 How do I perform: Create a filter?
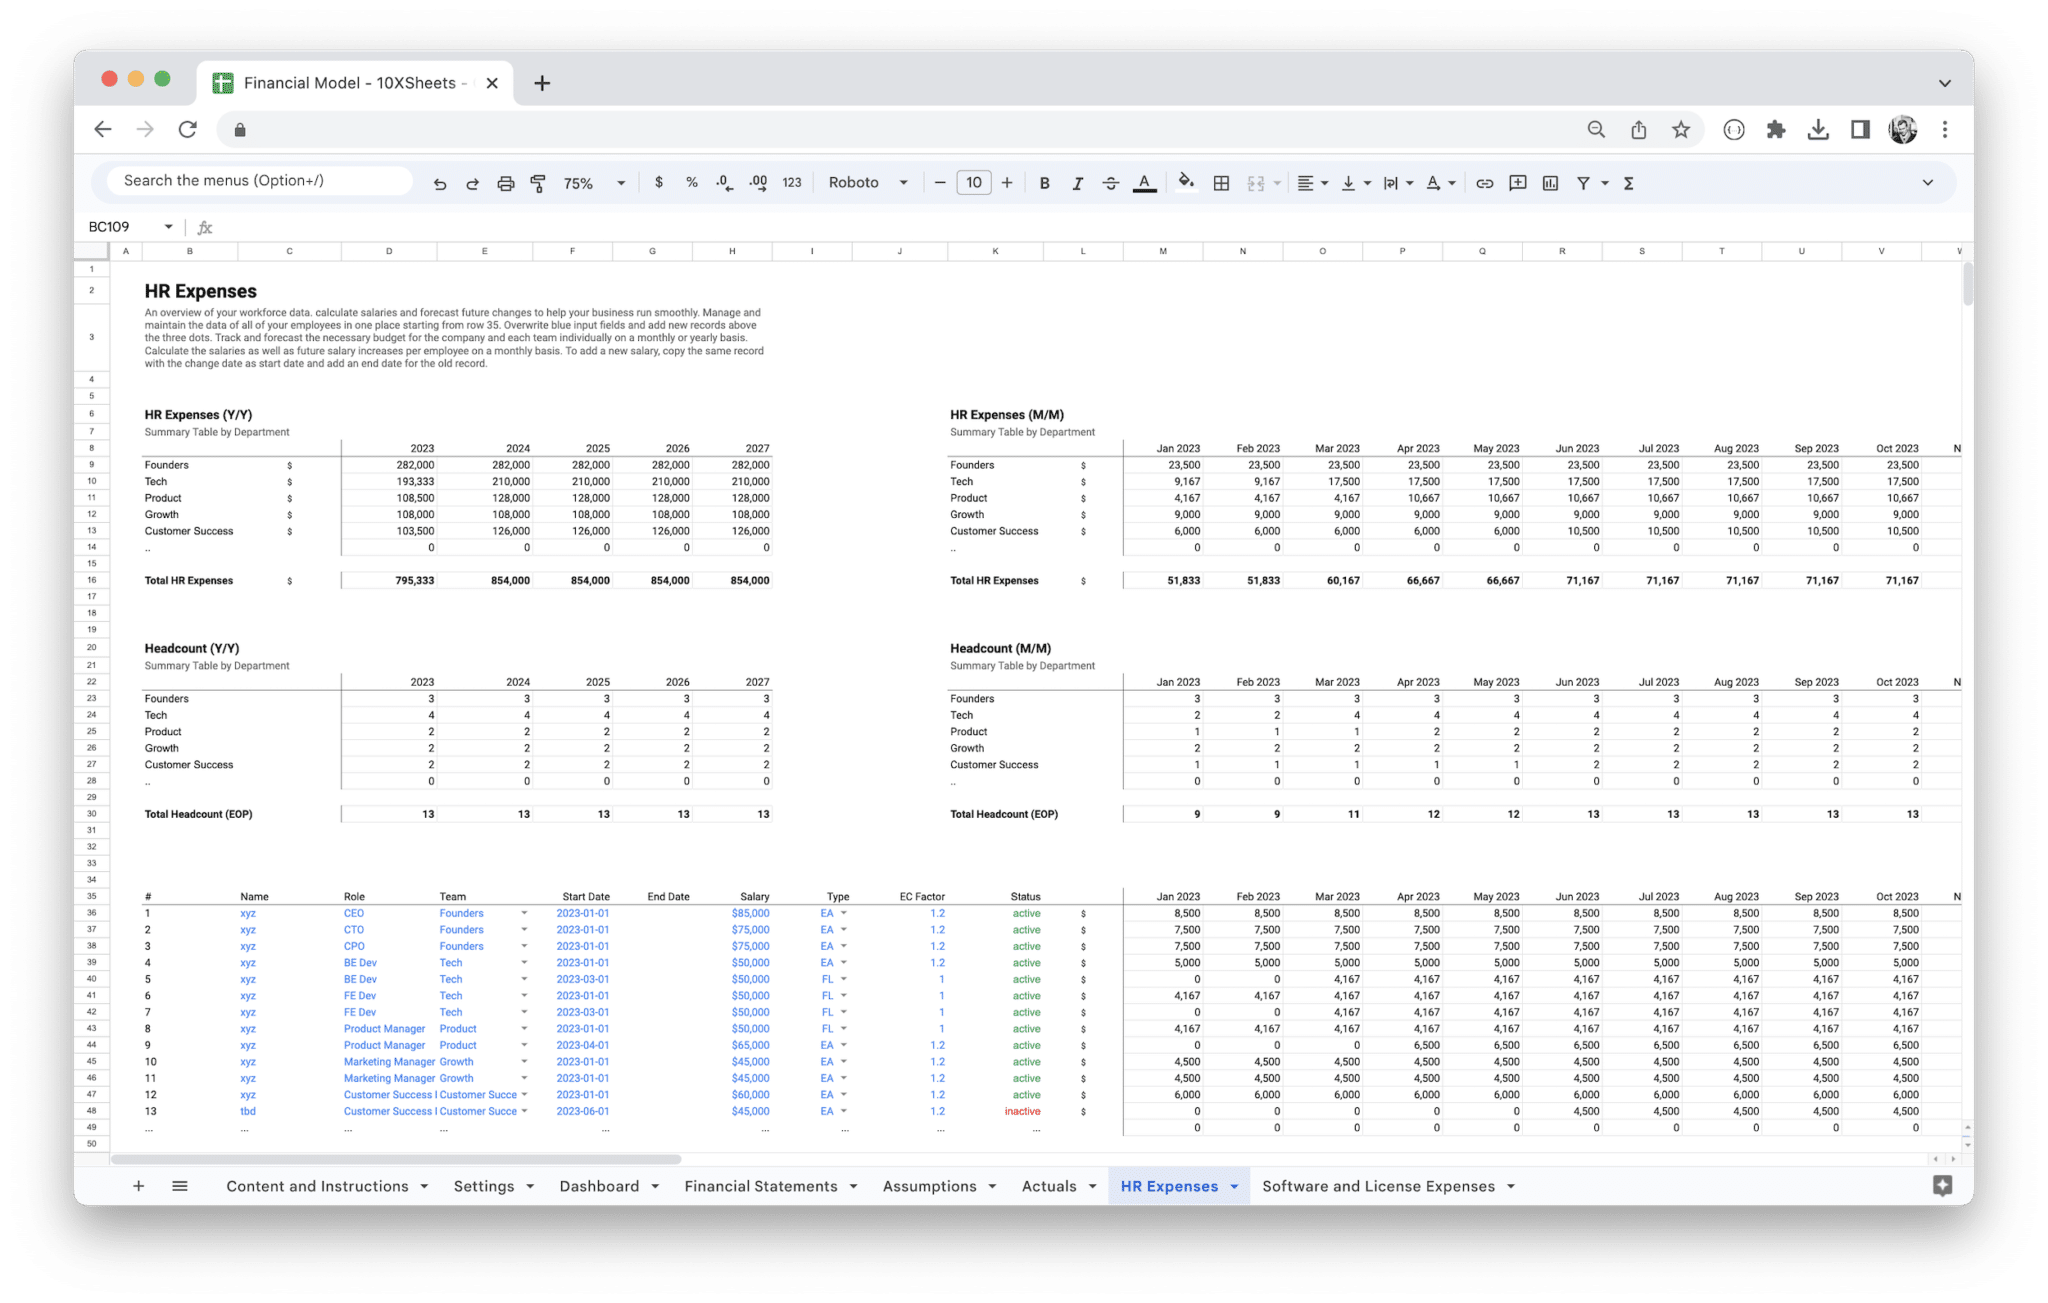click(x=1583, y=182)
